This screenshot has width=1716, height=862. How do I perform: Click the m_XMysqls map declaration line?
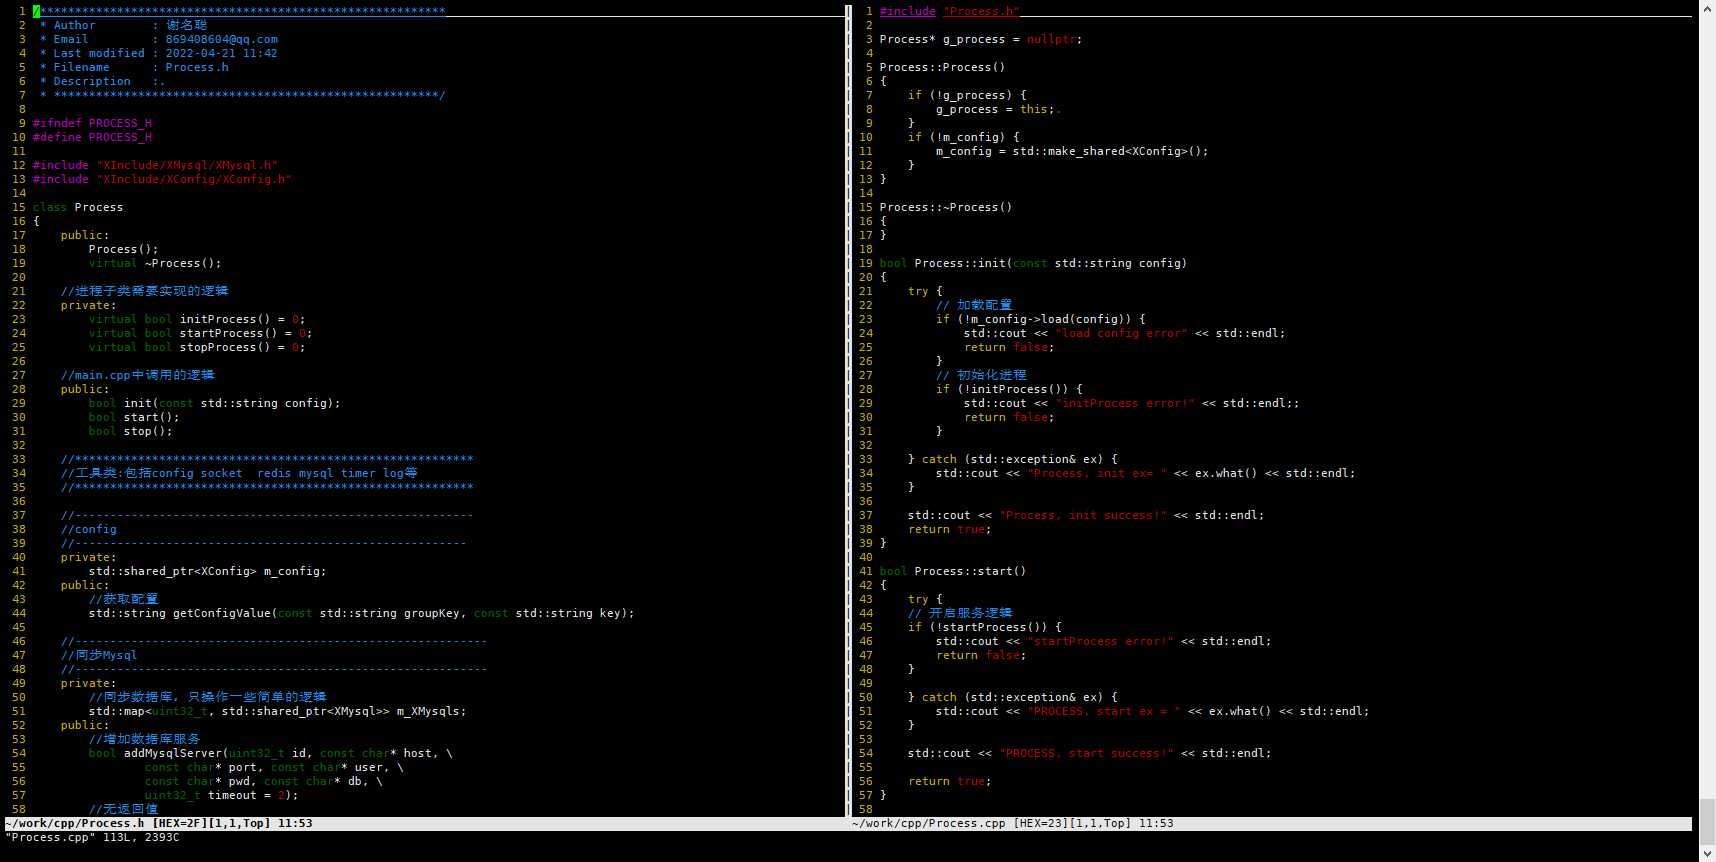click(x=277, y=712)
